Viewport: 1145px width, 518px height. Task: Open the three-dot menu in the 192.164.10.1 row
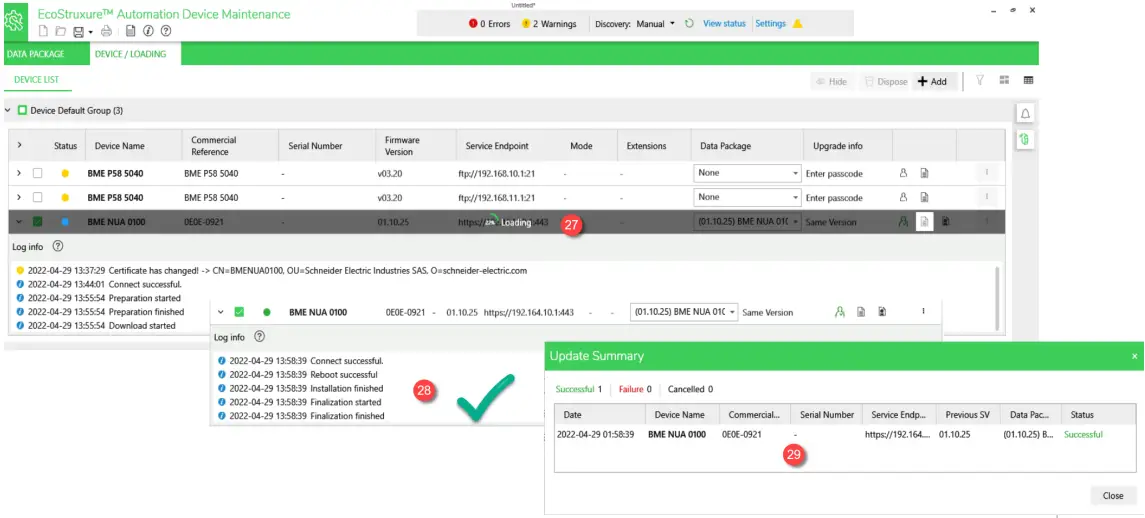(x=923, y=312)
